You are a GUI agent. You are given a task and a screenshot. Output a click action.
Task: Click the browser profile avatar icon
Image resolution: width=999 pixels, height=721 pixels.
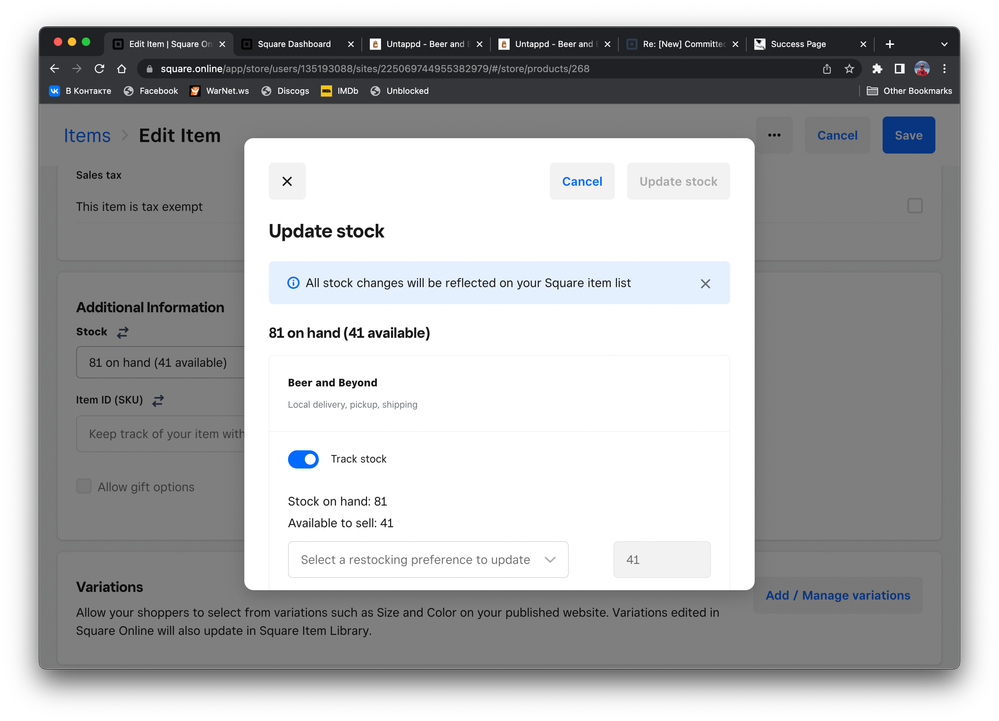(x=921, y=68)
